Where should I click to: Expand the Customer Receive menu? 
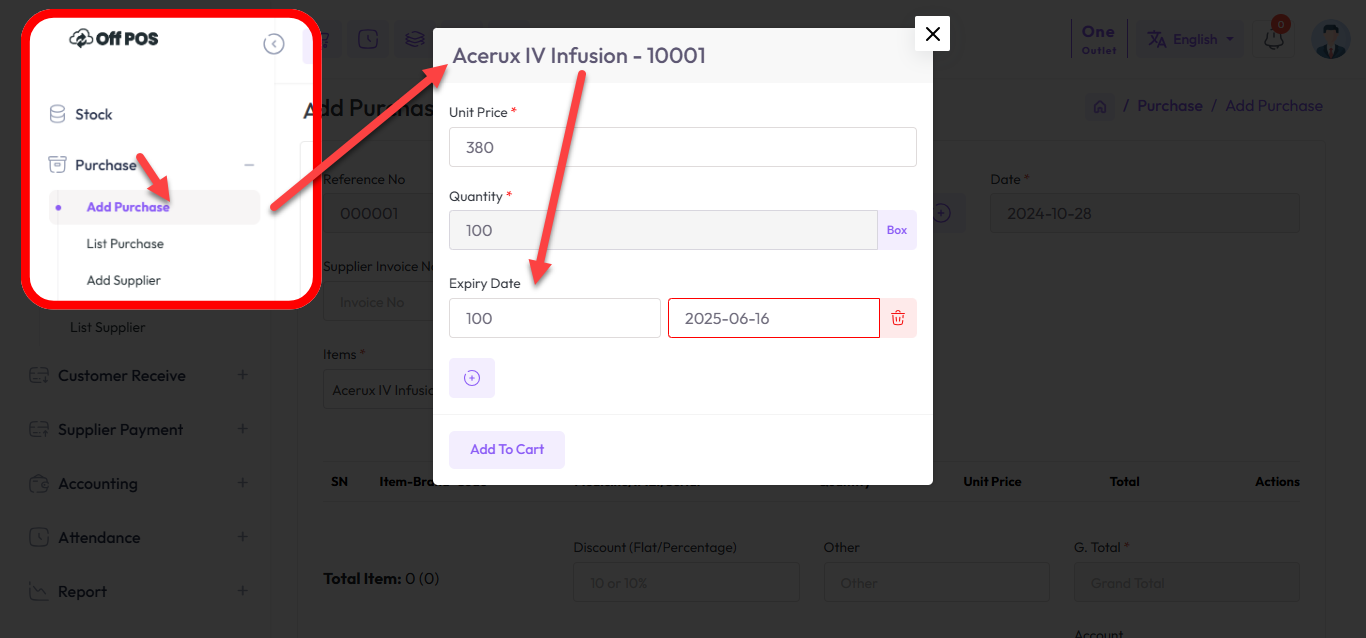(x=242, y=375)
